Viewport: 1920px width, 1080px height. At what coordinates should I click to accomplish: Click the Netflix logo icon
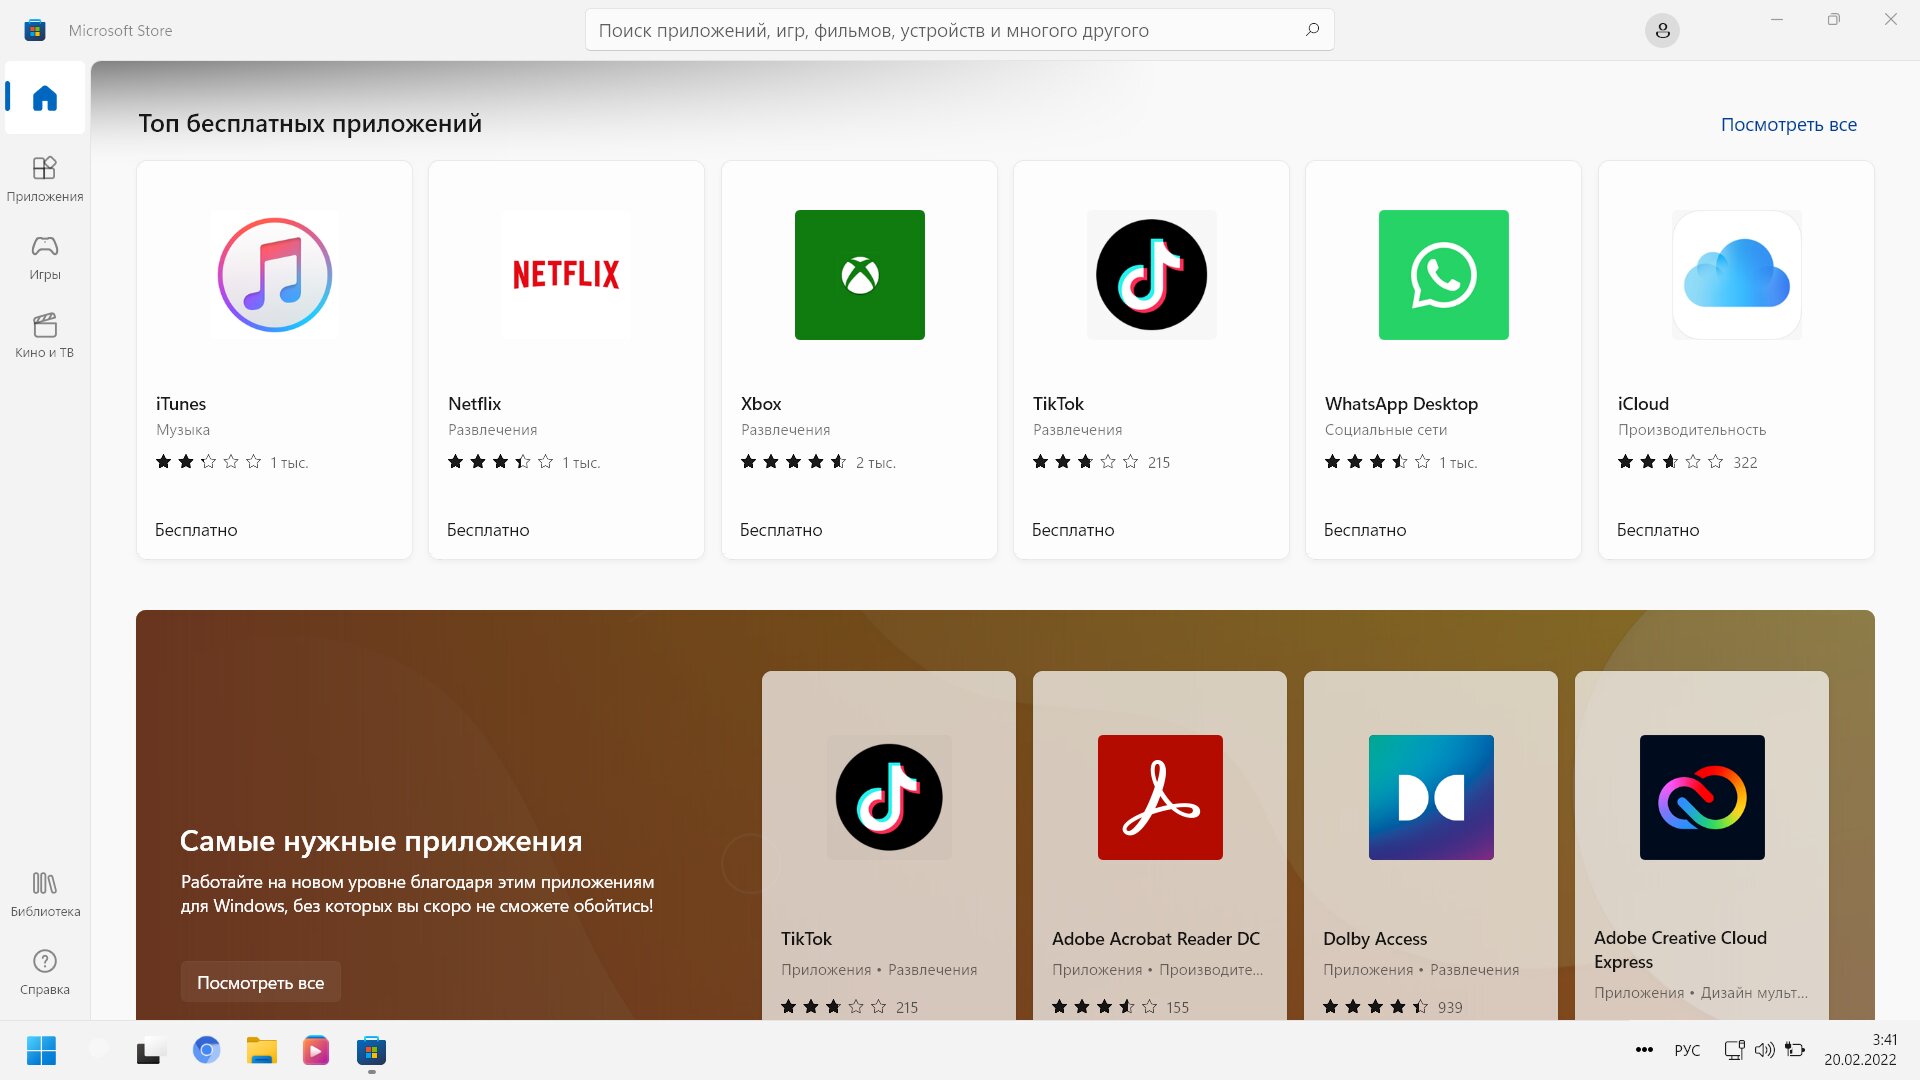tap(566, 275)
